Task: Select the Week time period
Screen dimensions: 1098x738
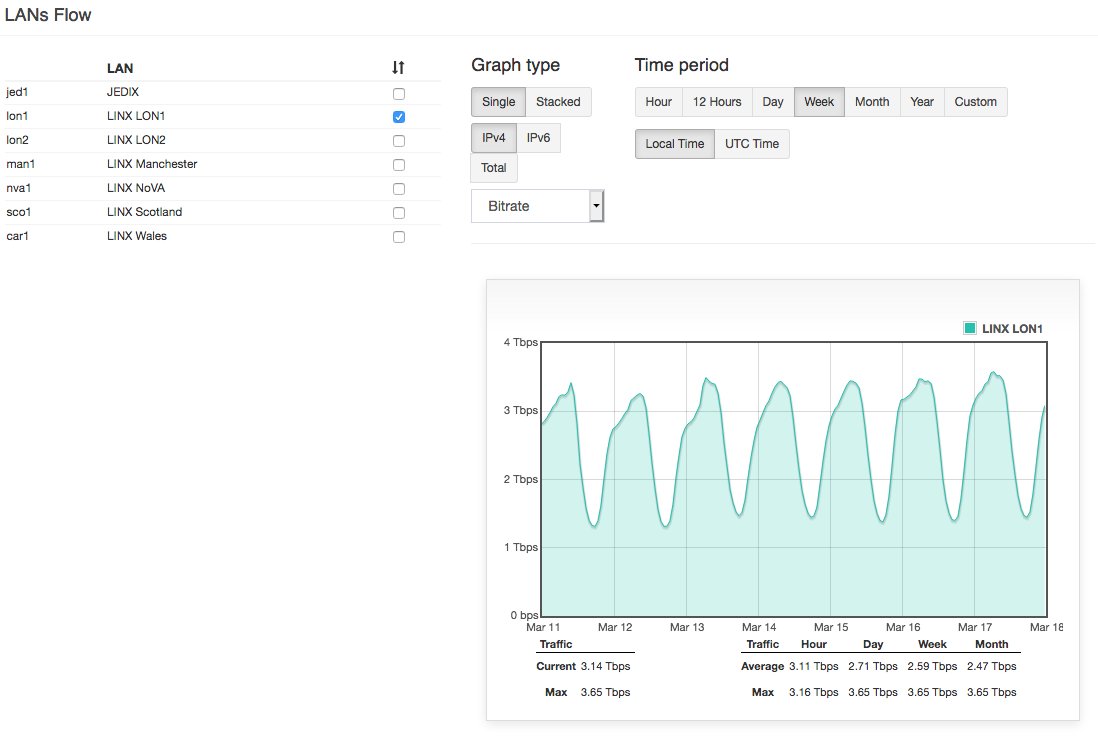Action: point(819,102)
